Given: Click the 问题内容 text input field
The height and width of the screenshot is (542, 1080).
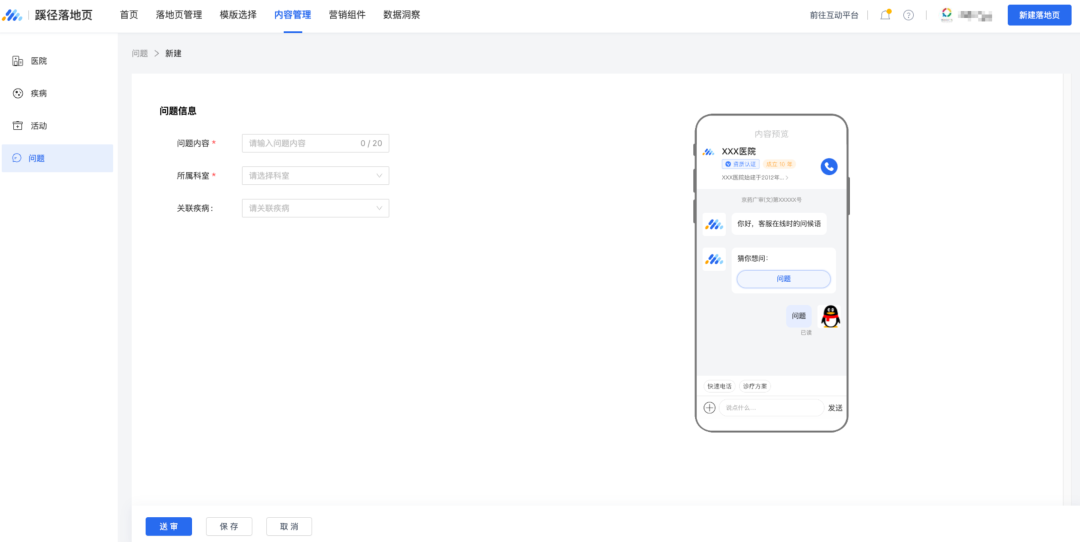Looking at the screenshot, I should [x=300, y=143].
